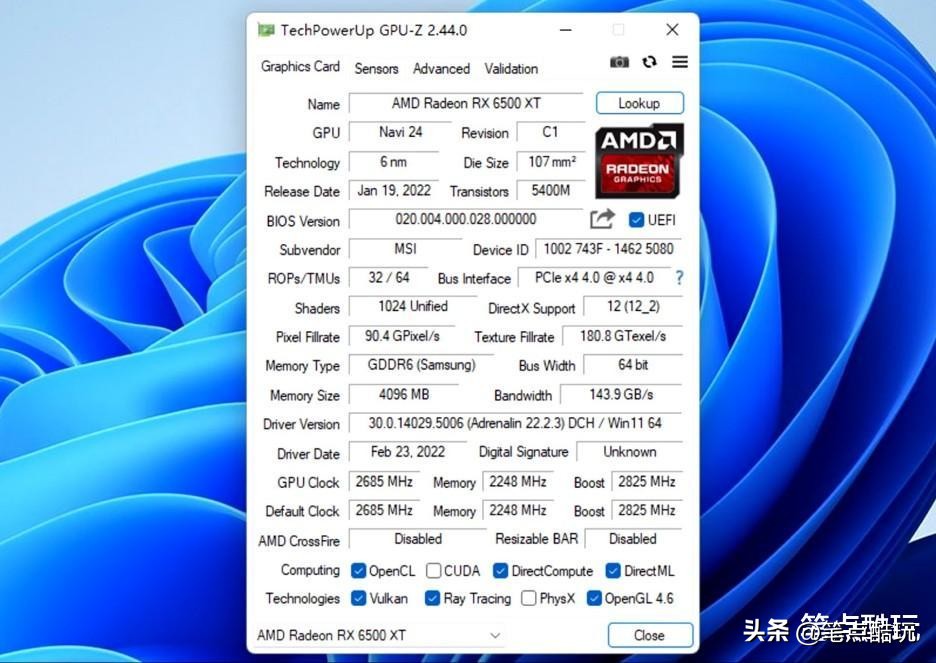Screen dimensions: 936x663
Task: Toggle the DirectML checkbox
Action: click(613, 571)
